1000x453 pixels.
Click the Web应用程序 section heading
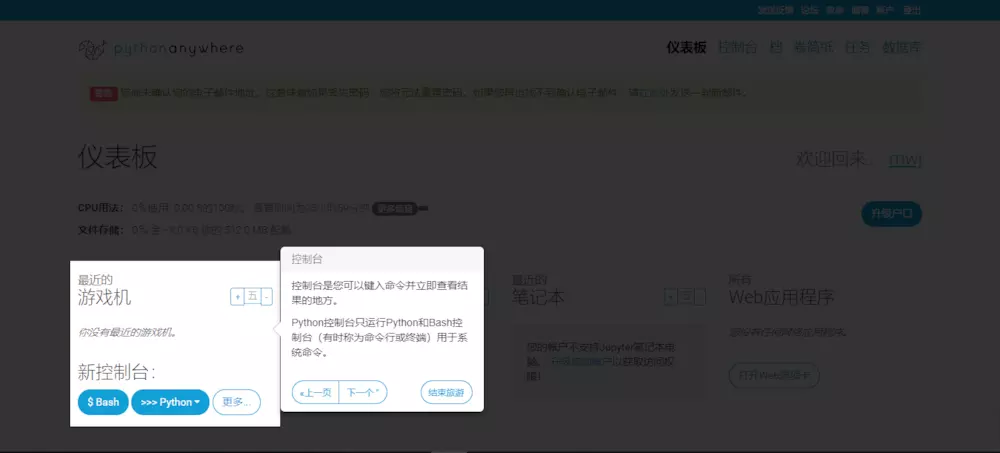click(x=781, y=297)
